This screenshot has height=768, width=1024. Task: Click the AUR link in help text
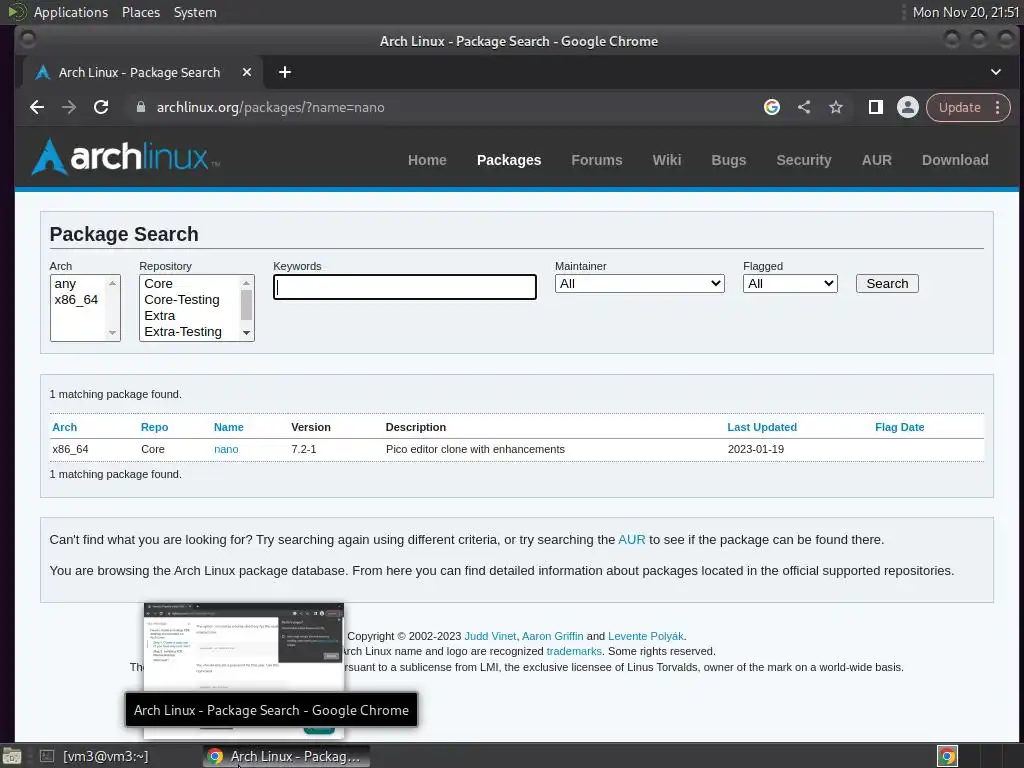pyautogui.click(x=632, y=539)
